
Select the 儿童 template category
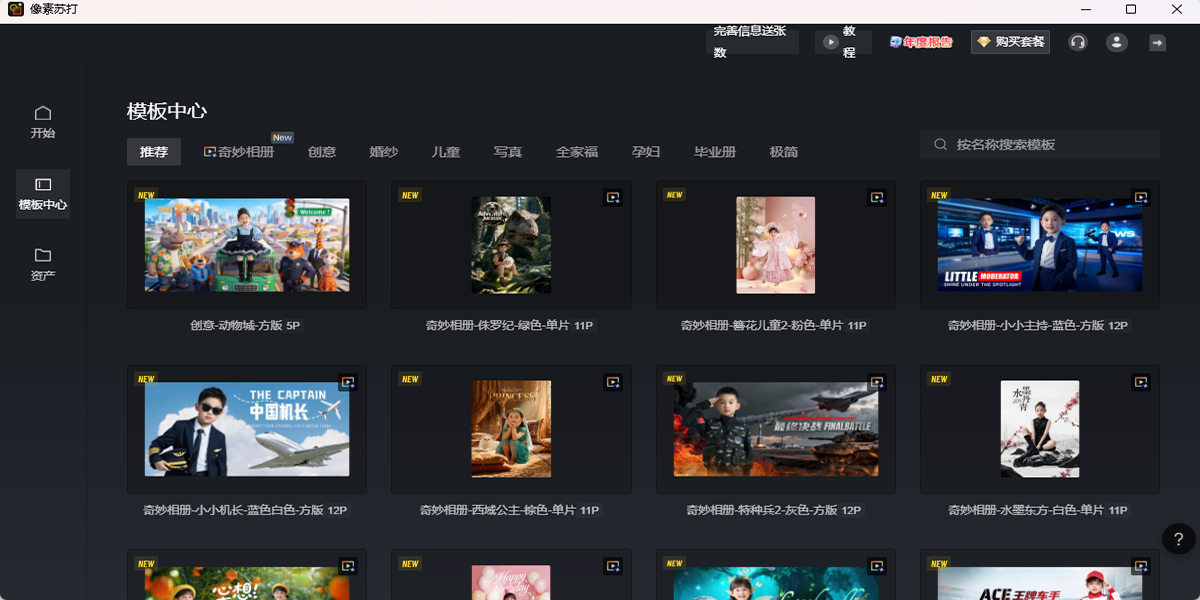(446, 152)
